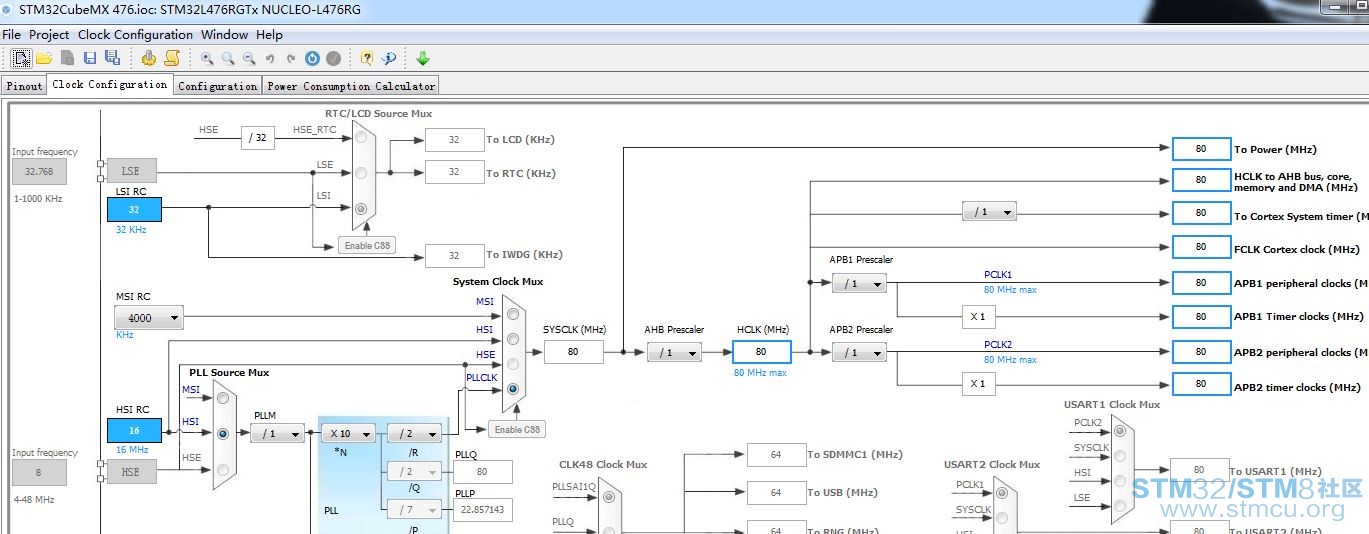
Task: Open a project with the folder icon
Action: coord(44,58)
